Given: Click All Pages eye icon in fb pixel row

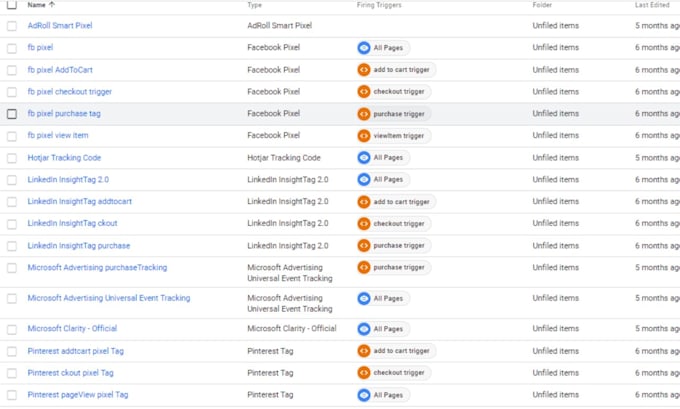Looking at the screenshot, I should (364, 48).
